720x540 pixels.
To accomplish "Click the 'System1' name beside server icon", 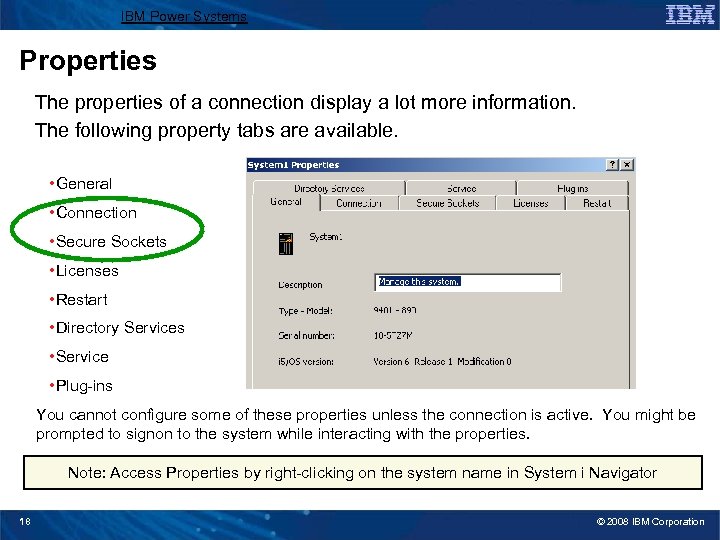I will tap(325, 237).
